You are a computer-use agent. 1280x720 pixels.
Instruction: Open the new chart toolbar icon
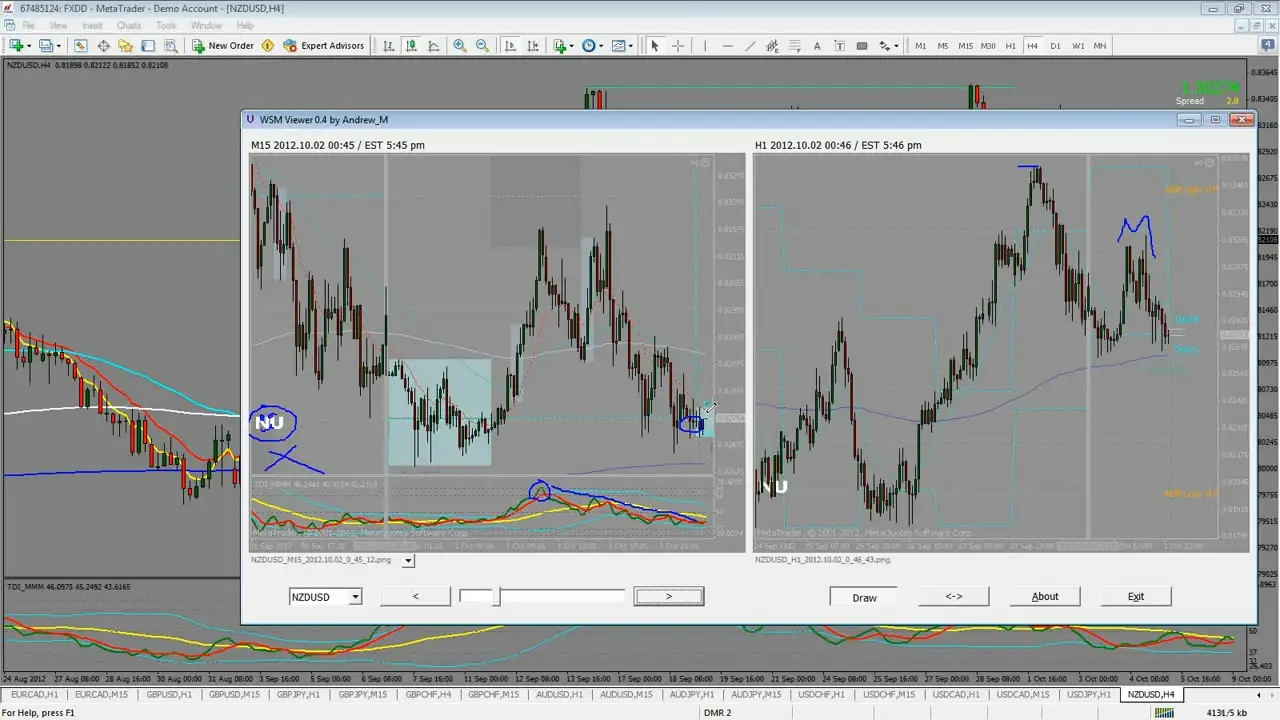coord(17,46)
